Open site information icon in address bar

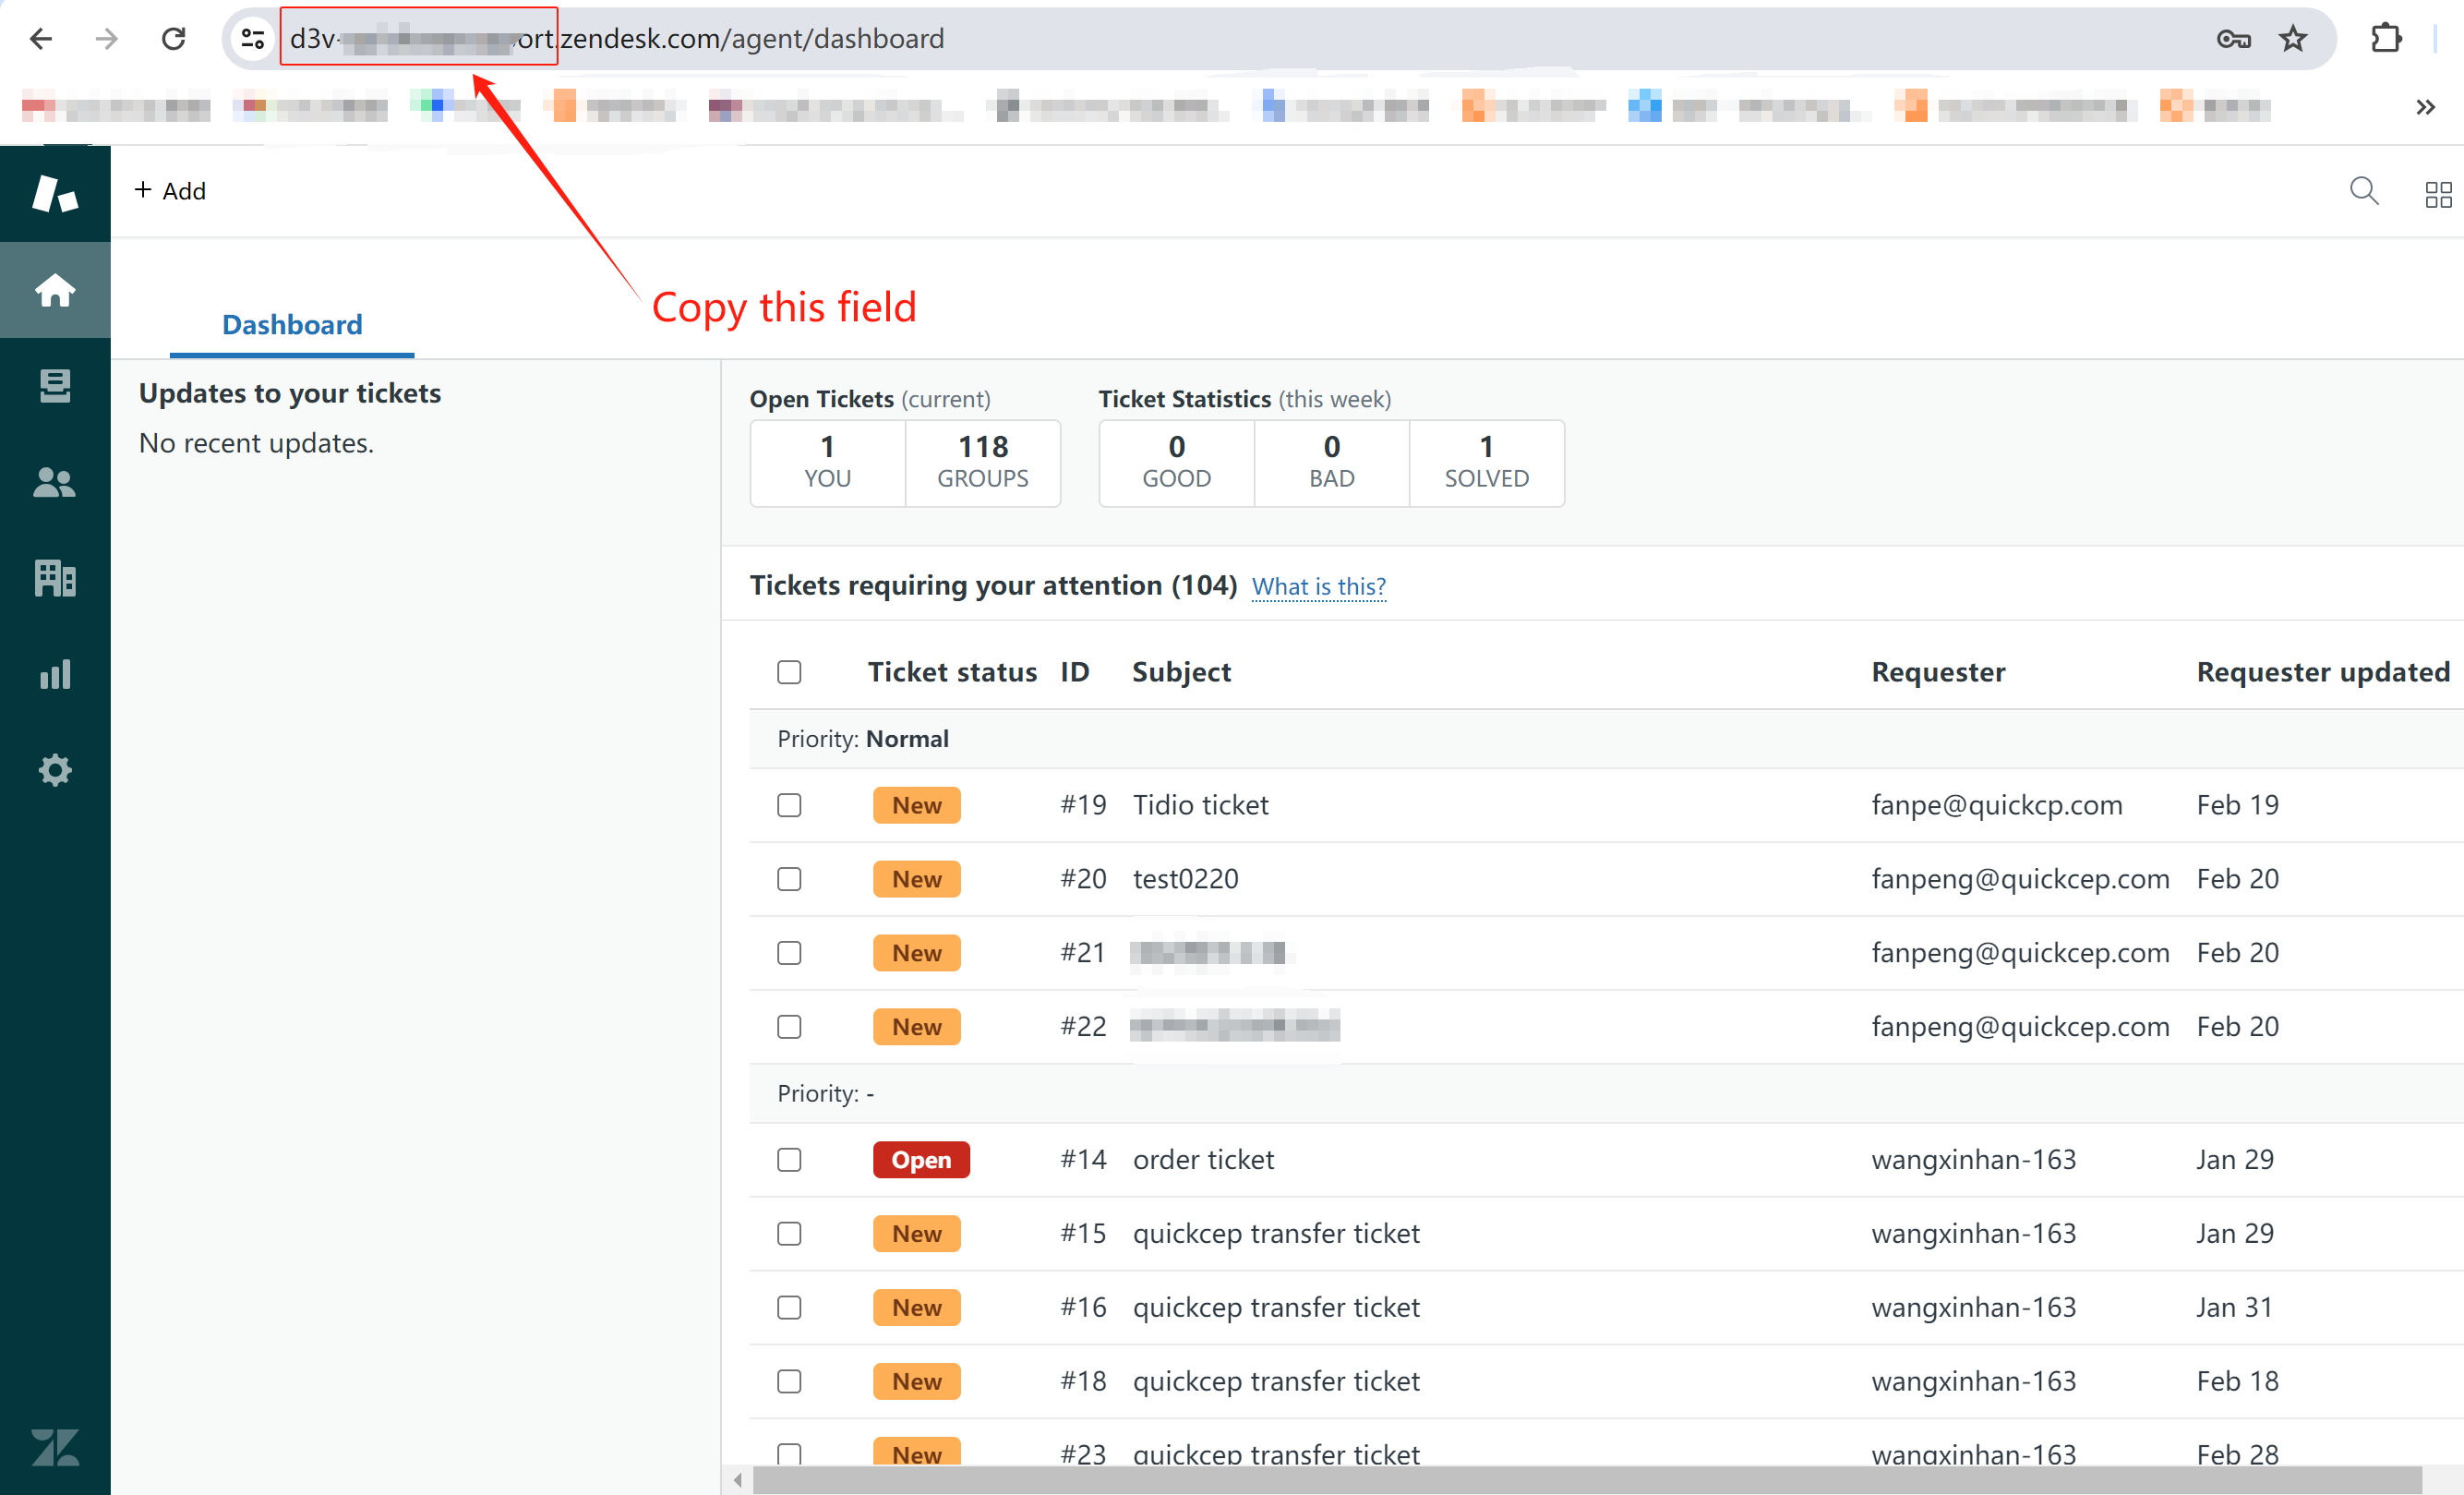click(x=253, y=39)
